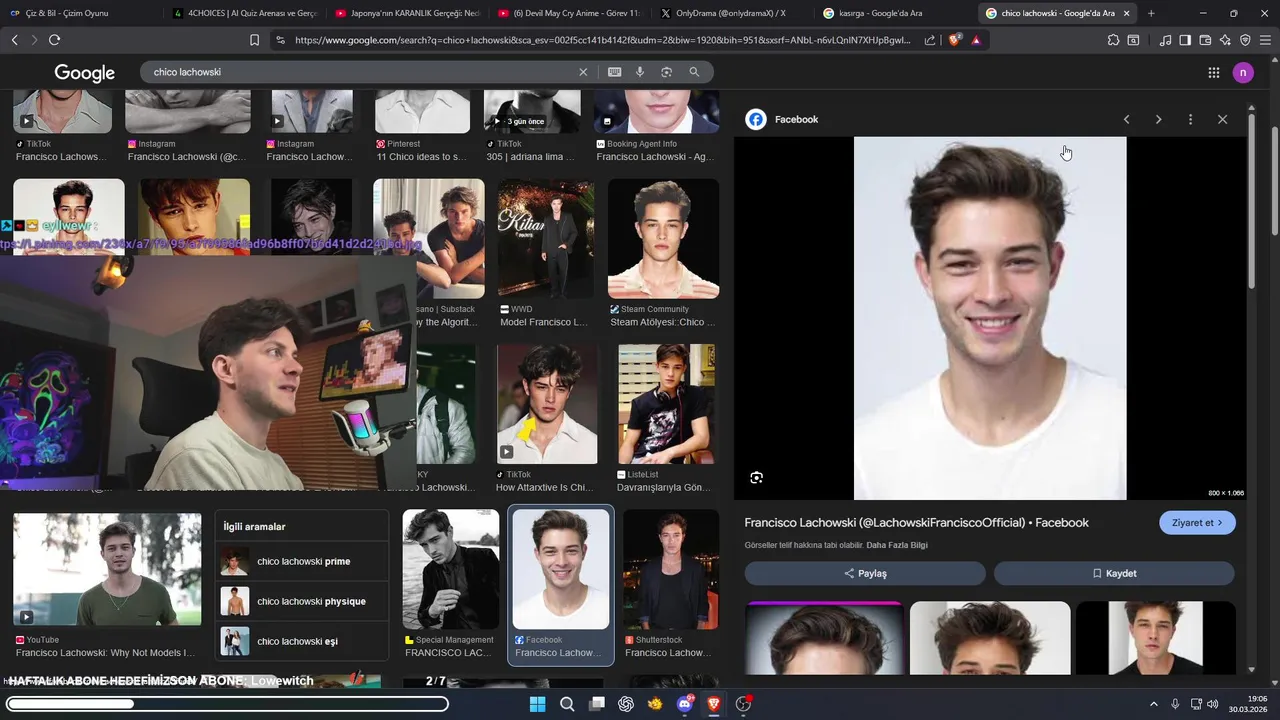The width and height of the screenshot is (1280, 720).
Task: Switch to the OnlyDrama X tab
Action: click(x=731, y=13)
